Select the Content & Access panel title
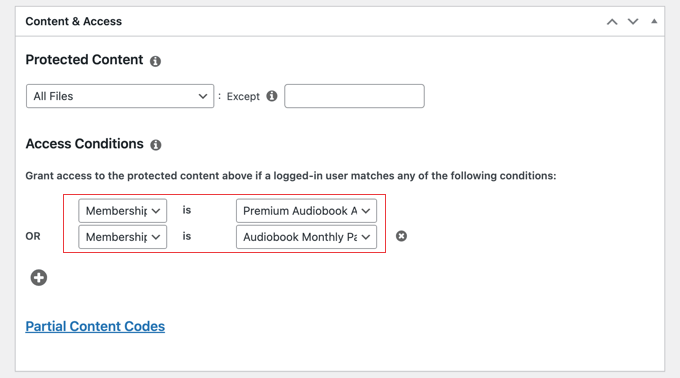The image size is (680, 378). [74, 21]
